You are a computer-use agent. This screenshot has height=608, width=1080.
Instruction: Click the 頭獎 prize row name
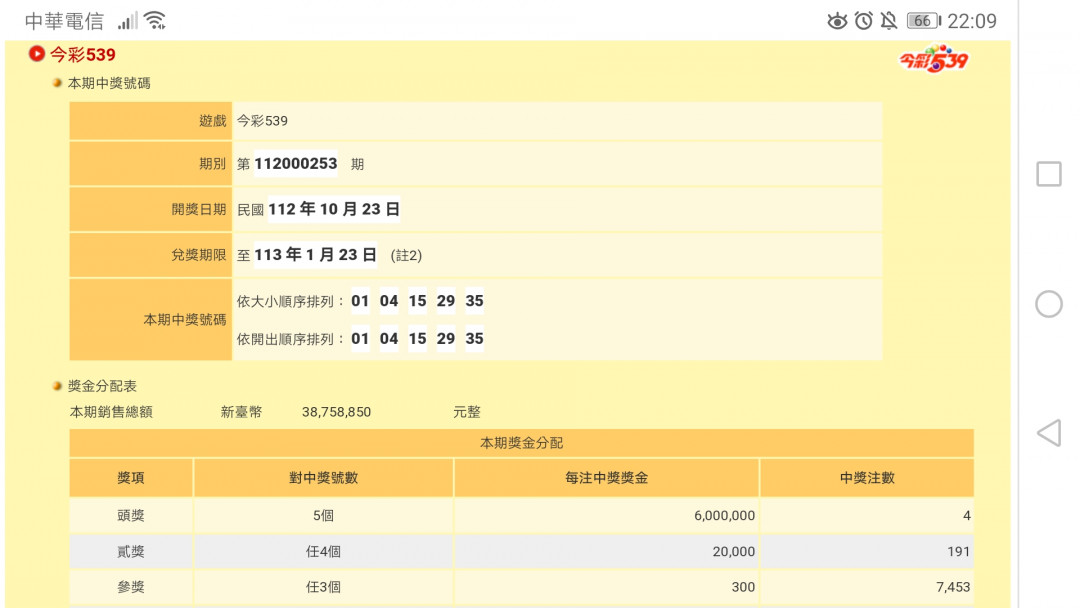click(x=131, y=516)
